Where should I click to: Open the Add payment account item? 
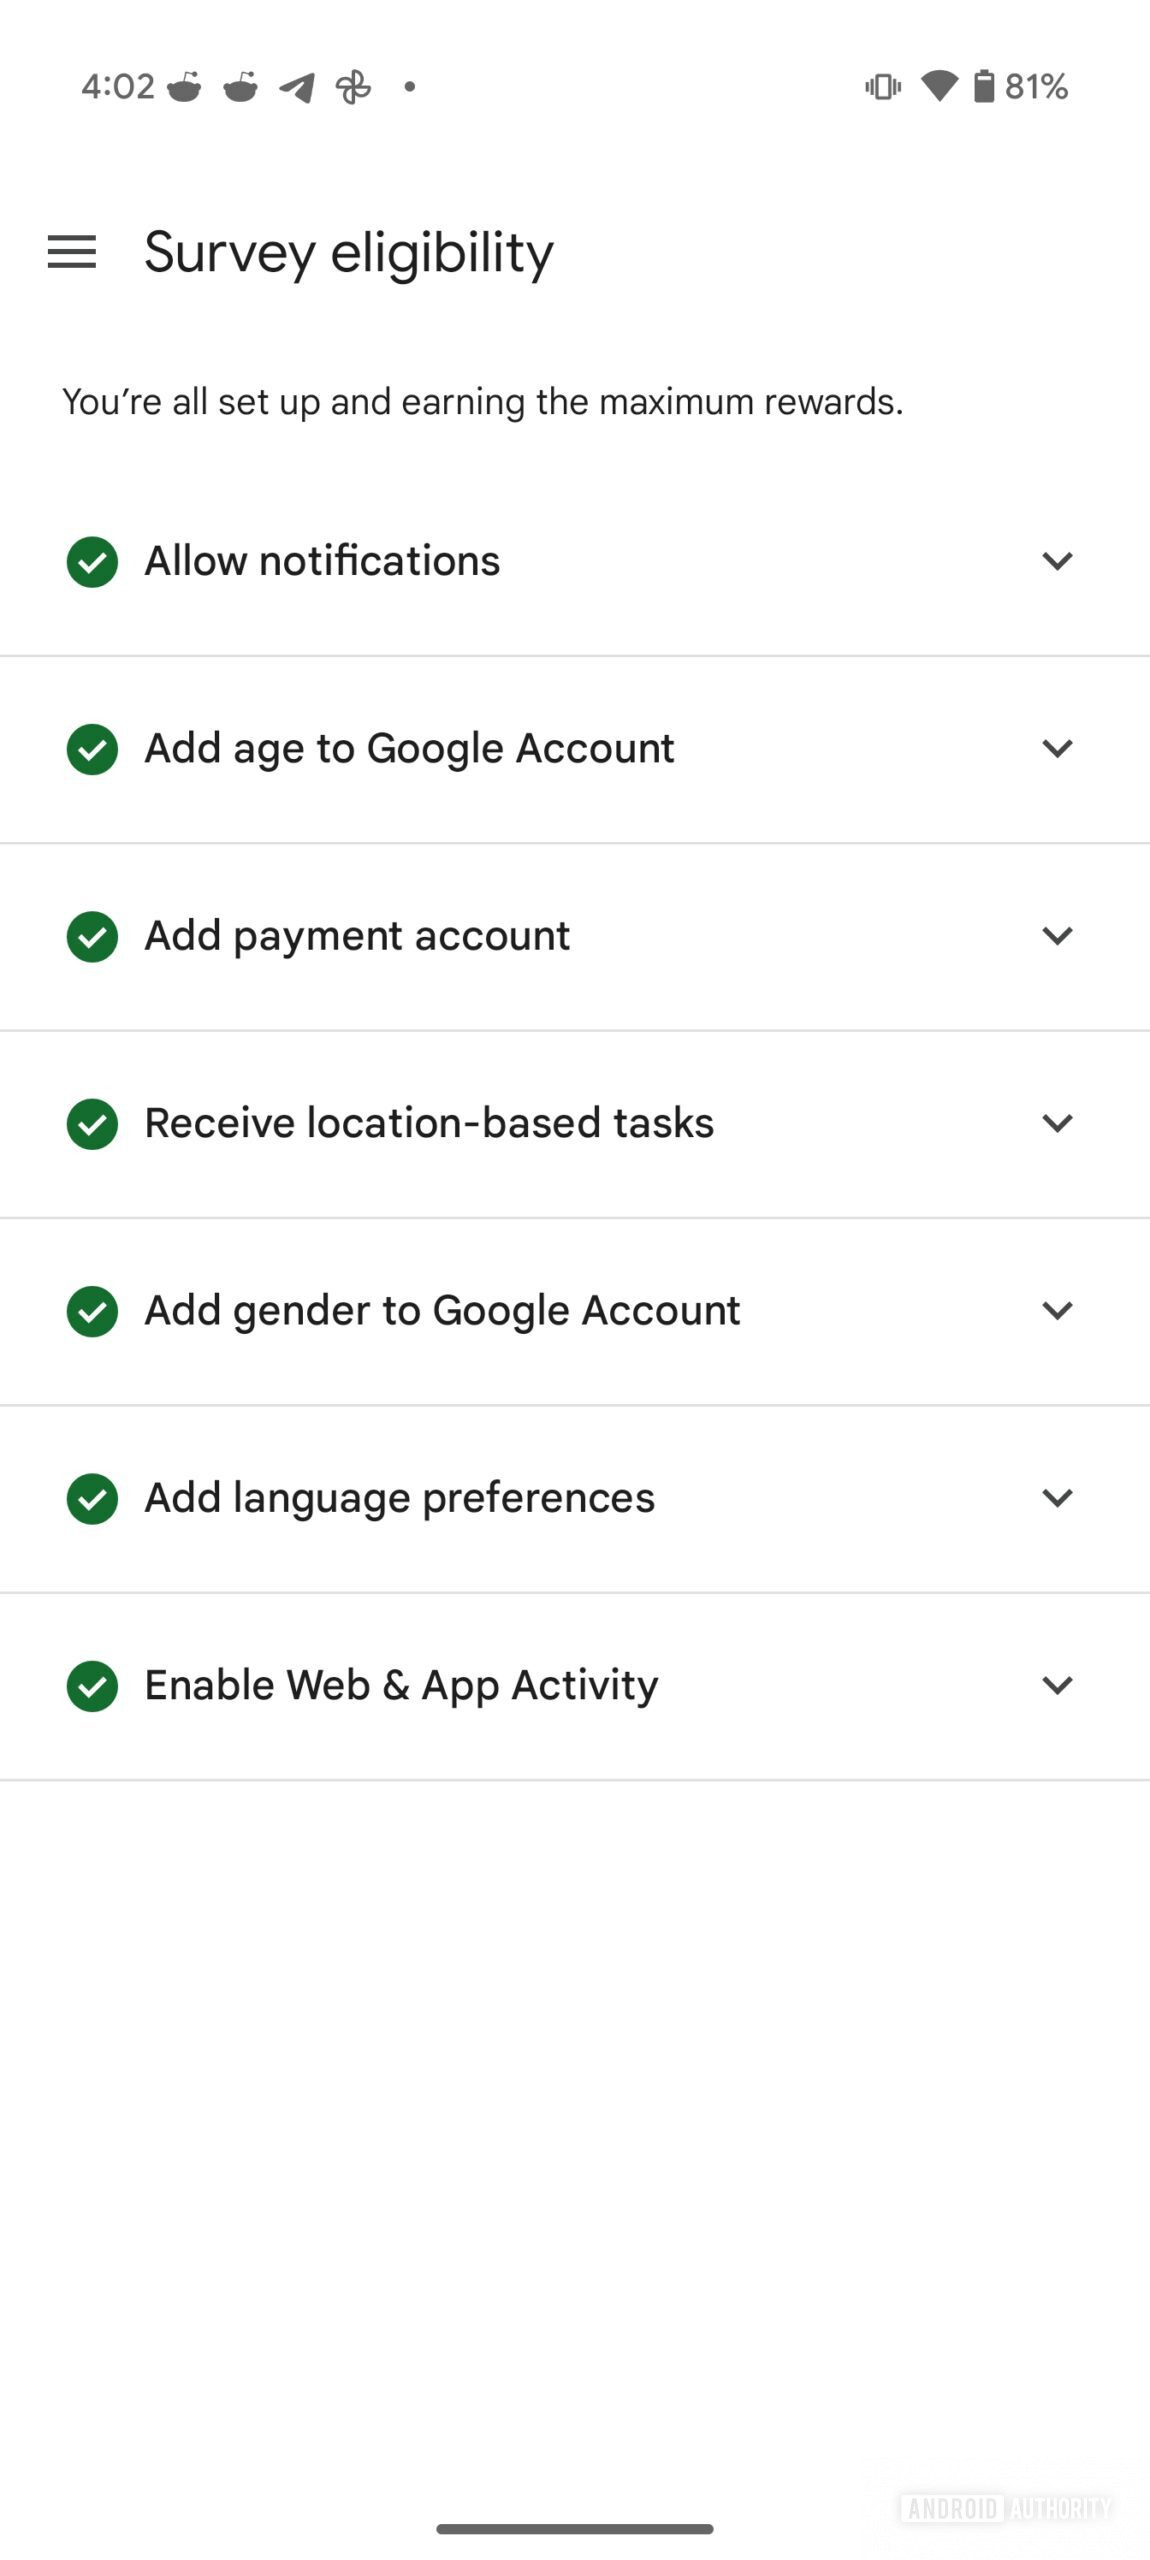pos(357,936)
